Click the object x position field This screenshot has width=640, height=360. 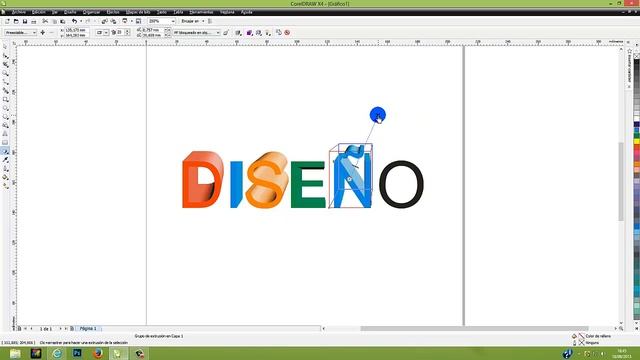(x=77, y=30)
